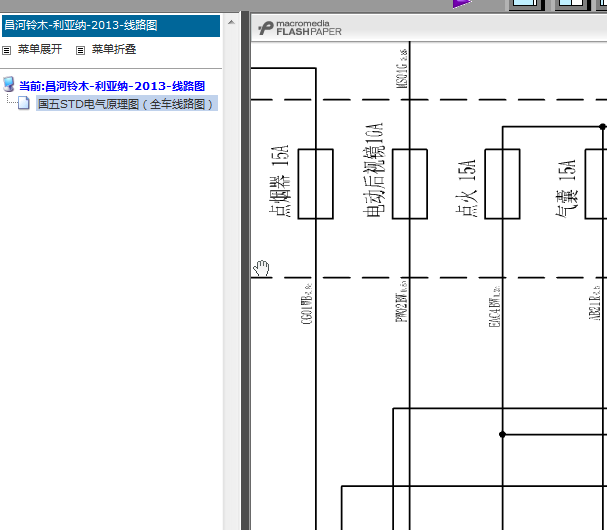This screenshot has height=530, width=607.
Task: Click the sidebar scrollbar up arrow
Action: tap(231, 22)
